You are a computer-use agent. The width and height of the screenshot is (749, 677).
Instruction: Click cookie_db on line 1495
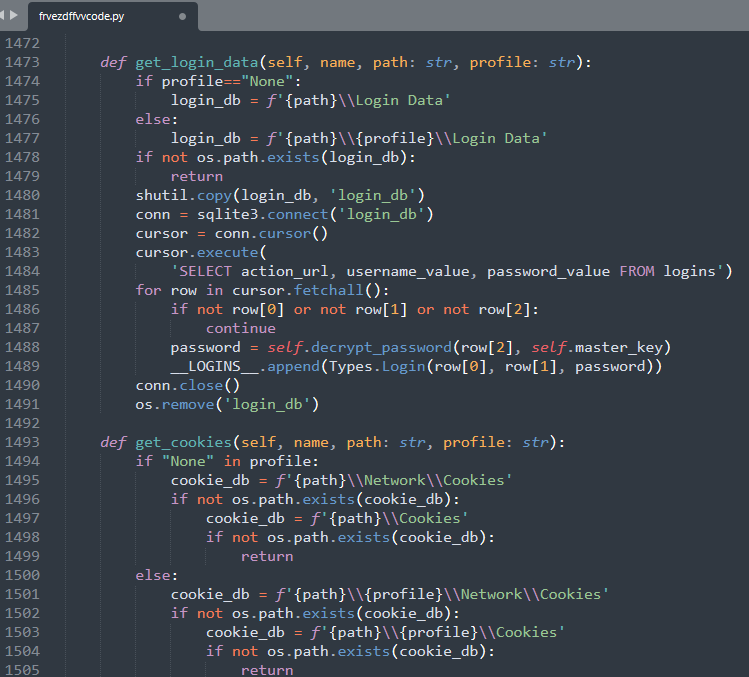210,481
